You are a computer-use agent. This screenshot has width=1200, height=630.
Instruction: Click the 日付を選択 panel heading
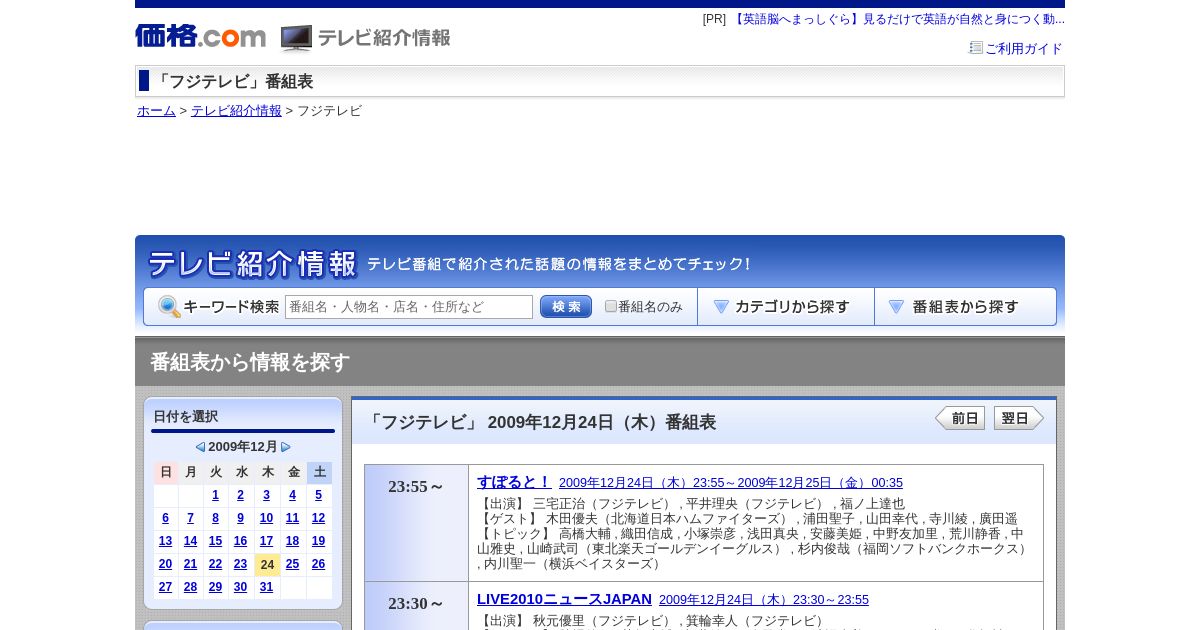coord(186,417)
